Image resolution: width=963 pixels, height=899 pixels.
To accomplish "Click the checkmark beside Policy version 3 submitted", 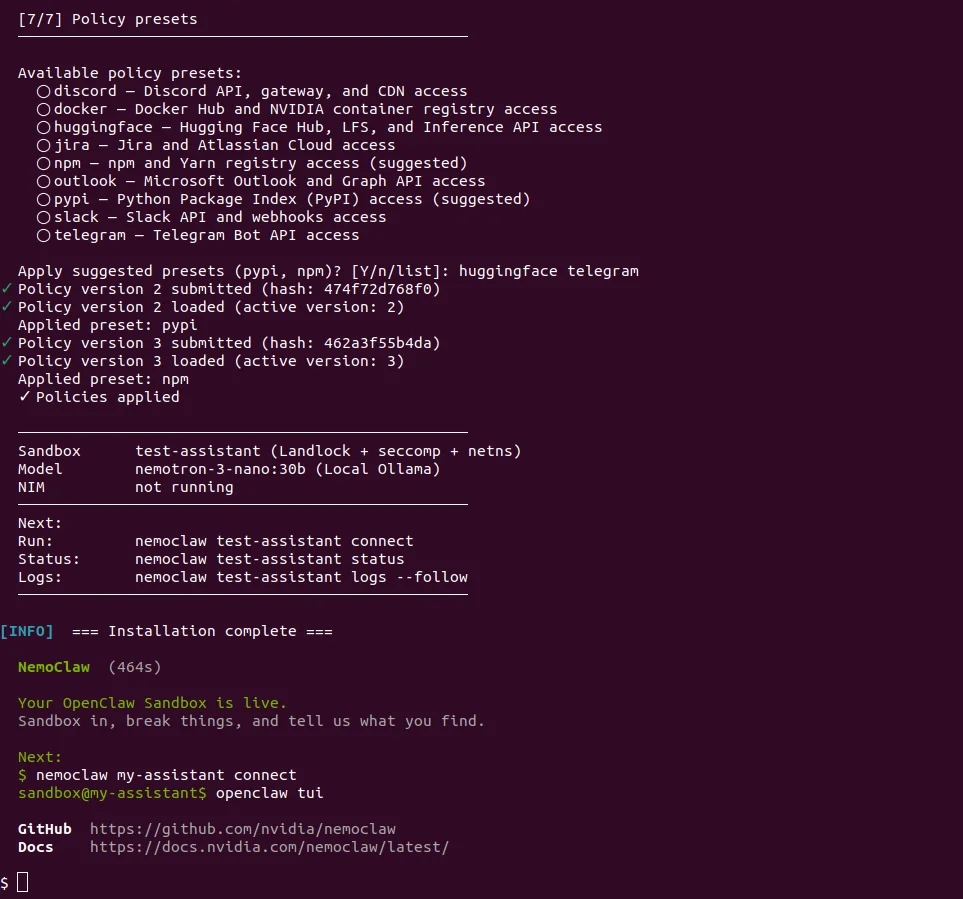I will tap(7, 343).
